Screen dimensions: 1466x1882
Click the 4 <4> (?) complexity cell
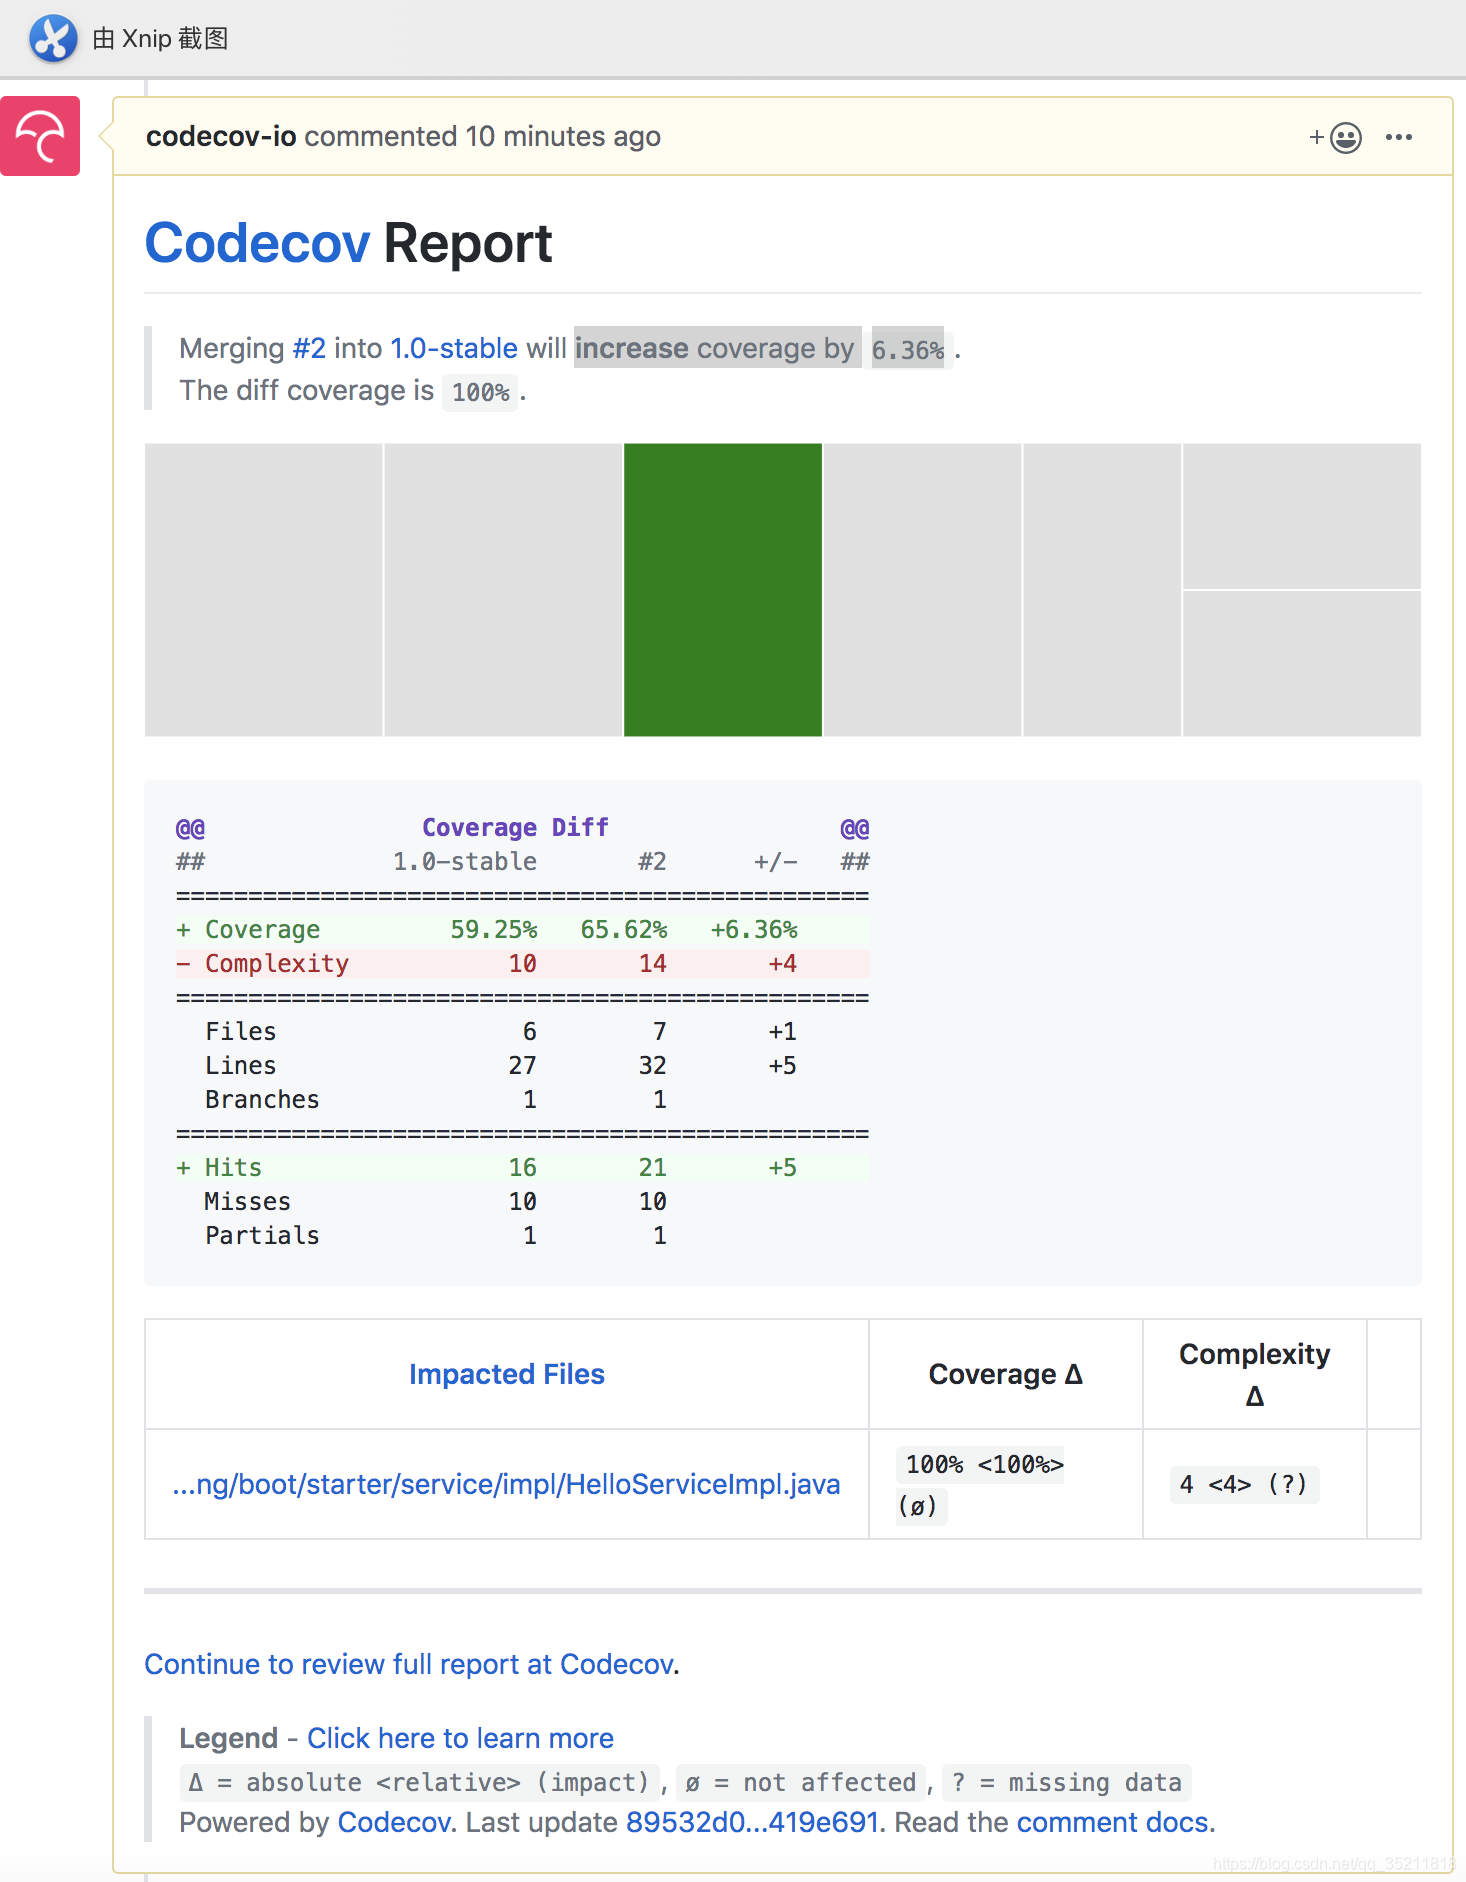(1244, 1484)
